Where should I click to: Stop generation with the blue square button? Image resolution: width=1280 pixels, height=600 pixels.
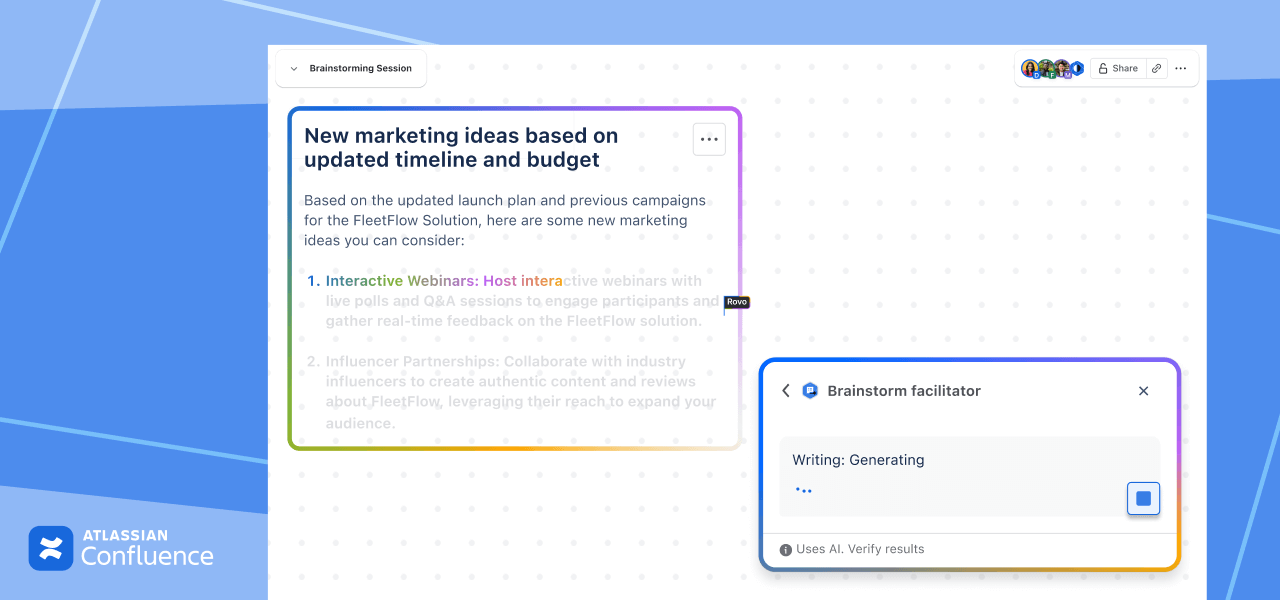1144,498
